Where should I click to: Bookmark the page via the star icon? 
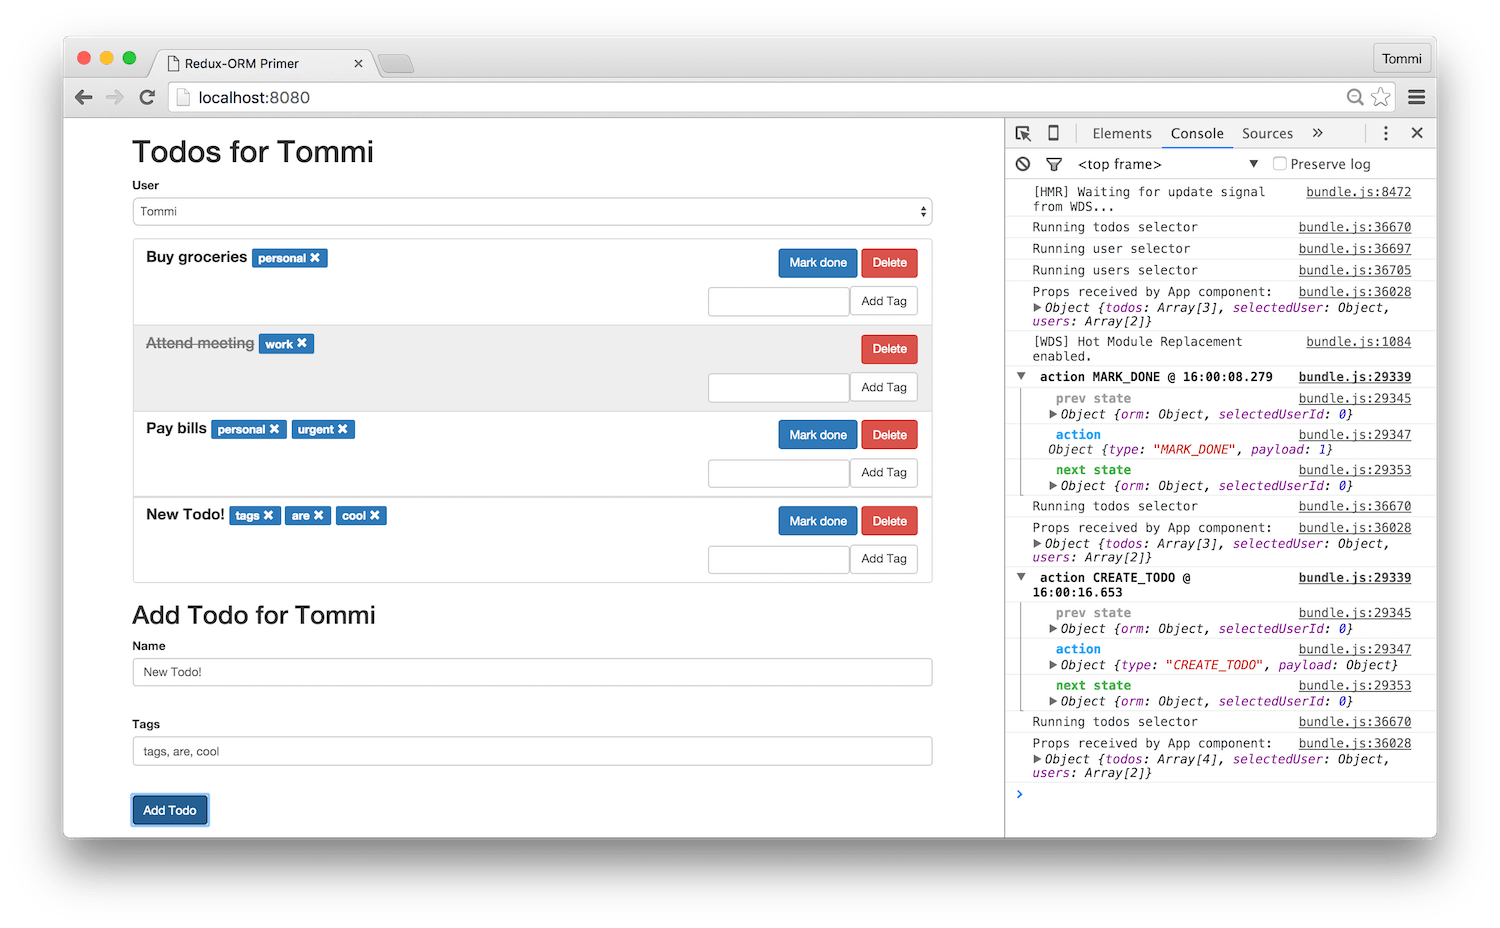click(1381, 97)
